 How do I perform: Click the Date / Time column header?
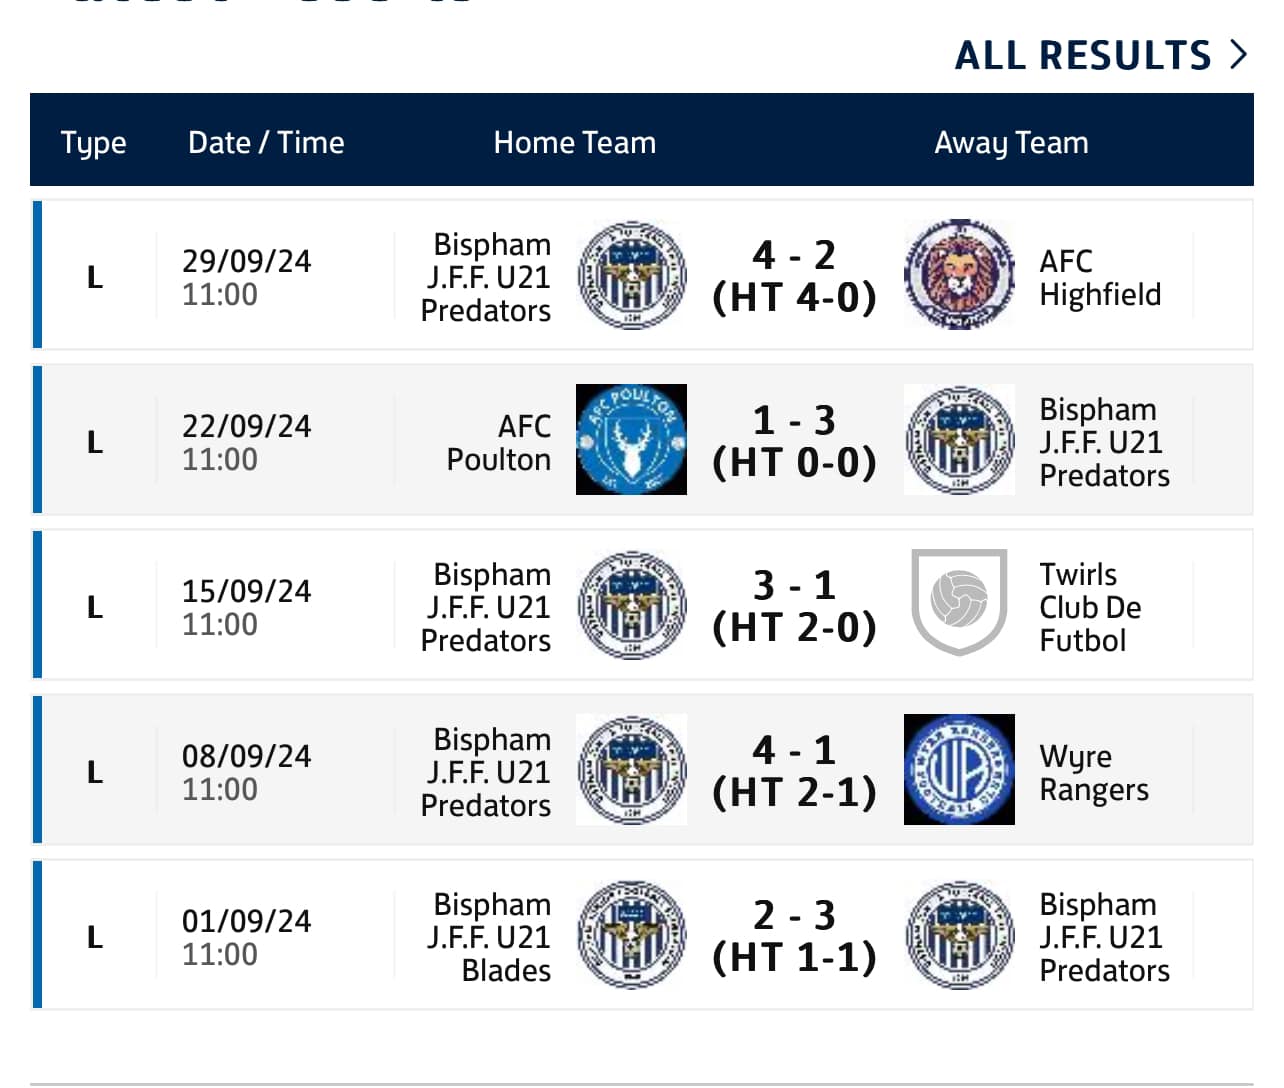266,142
